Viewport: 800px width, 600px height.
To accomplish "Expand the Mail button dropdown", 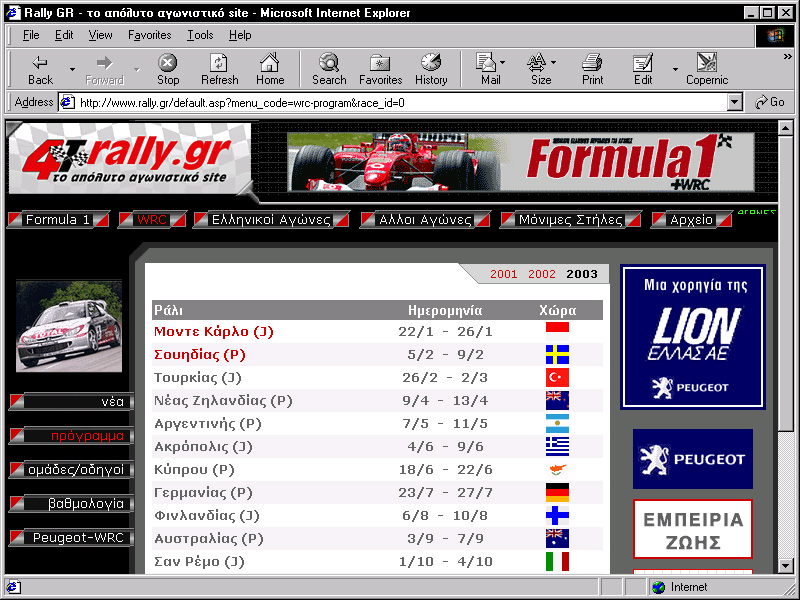I will [x=503, y=63].
